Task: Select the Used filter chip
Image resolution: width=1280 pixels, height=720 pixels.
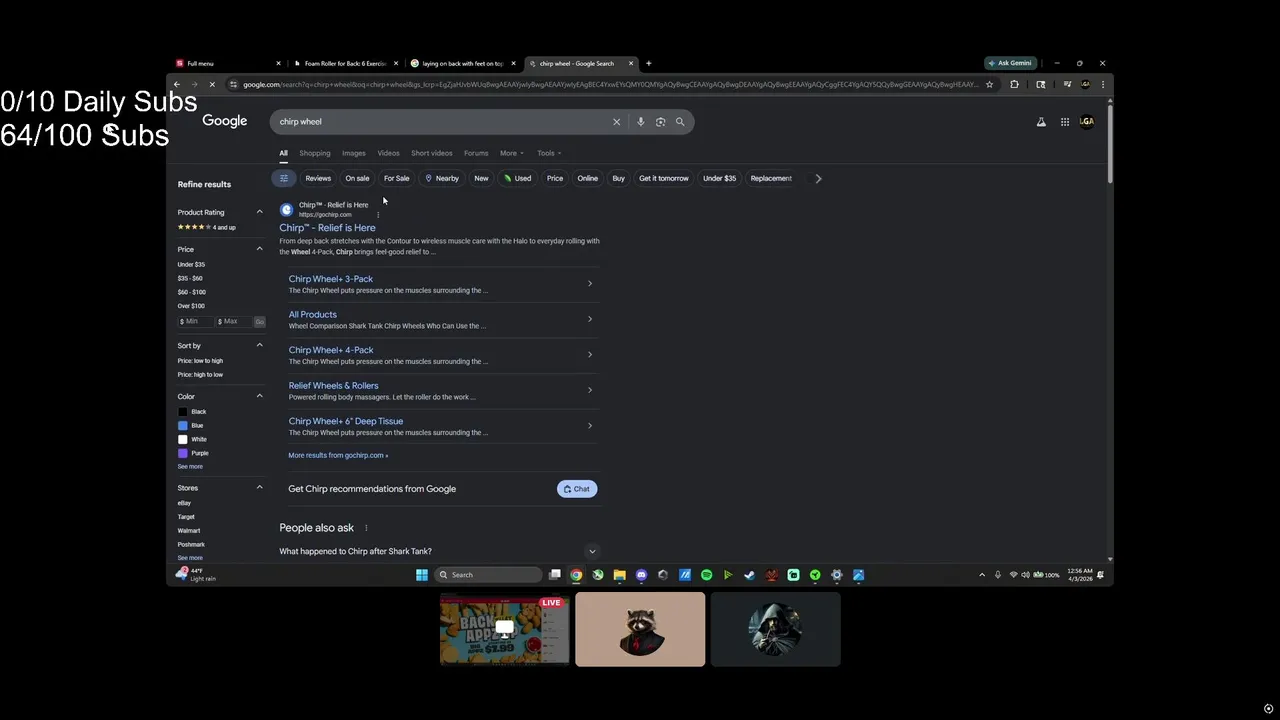Action: 517,178
